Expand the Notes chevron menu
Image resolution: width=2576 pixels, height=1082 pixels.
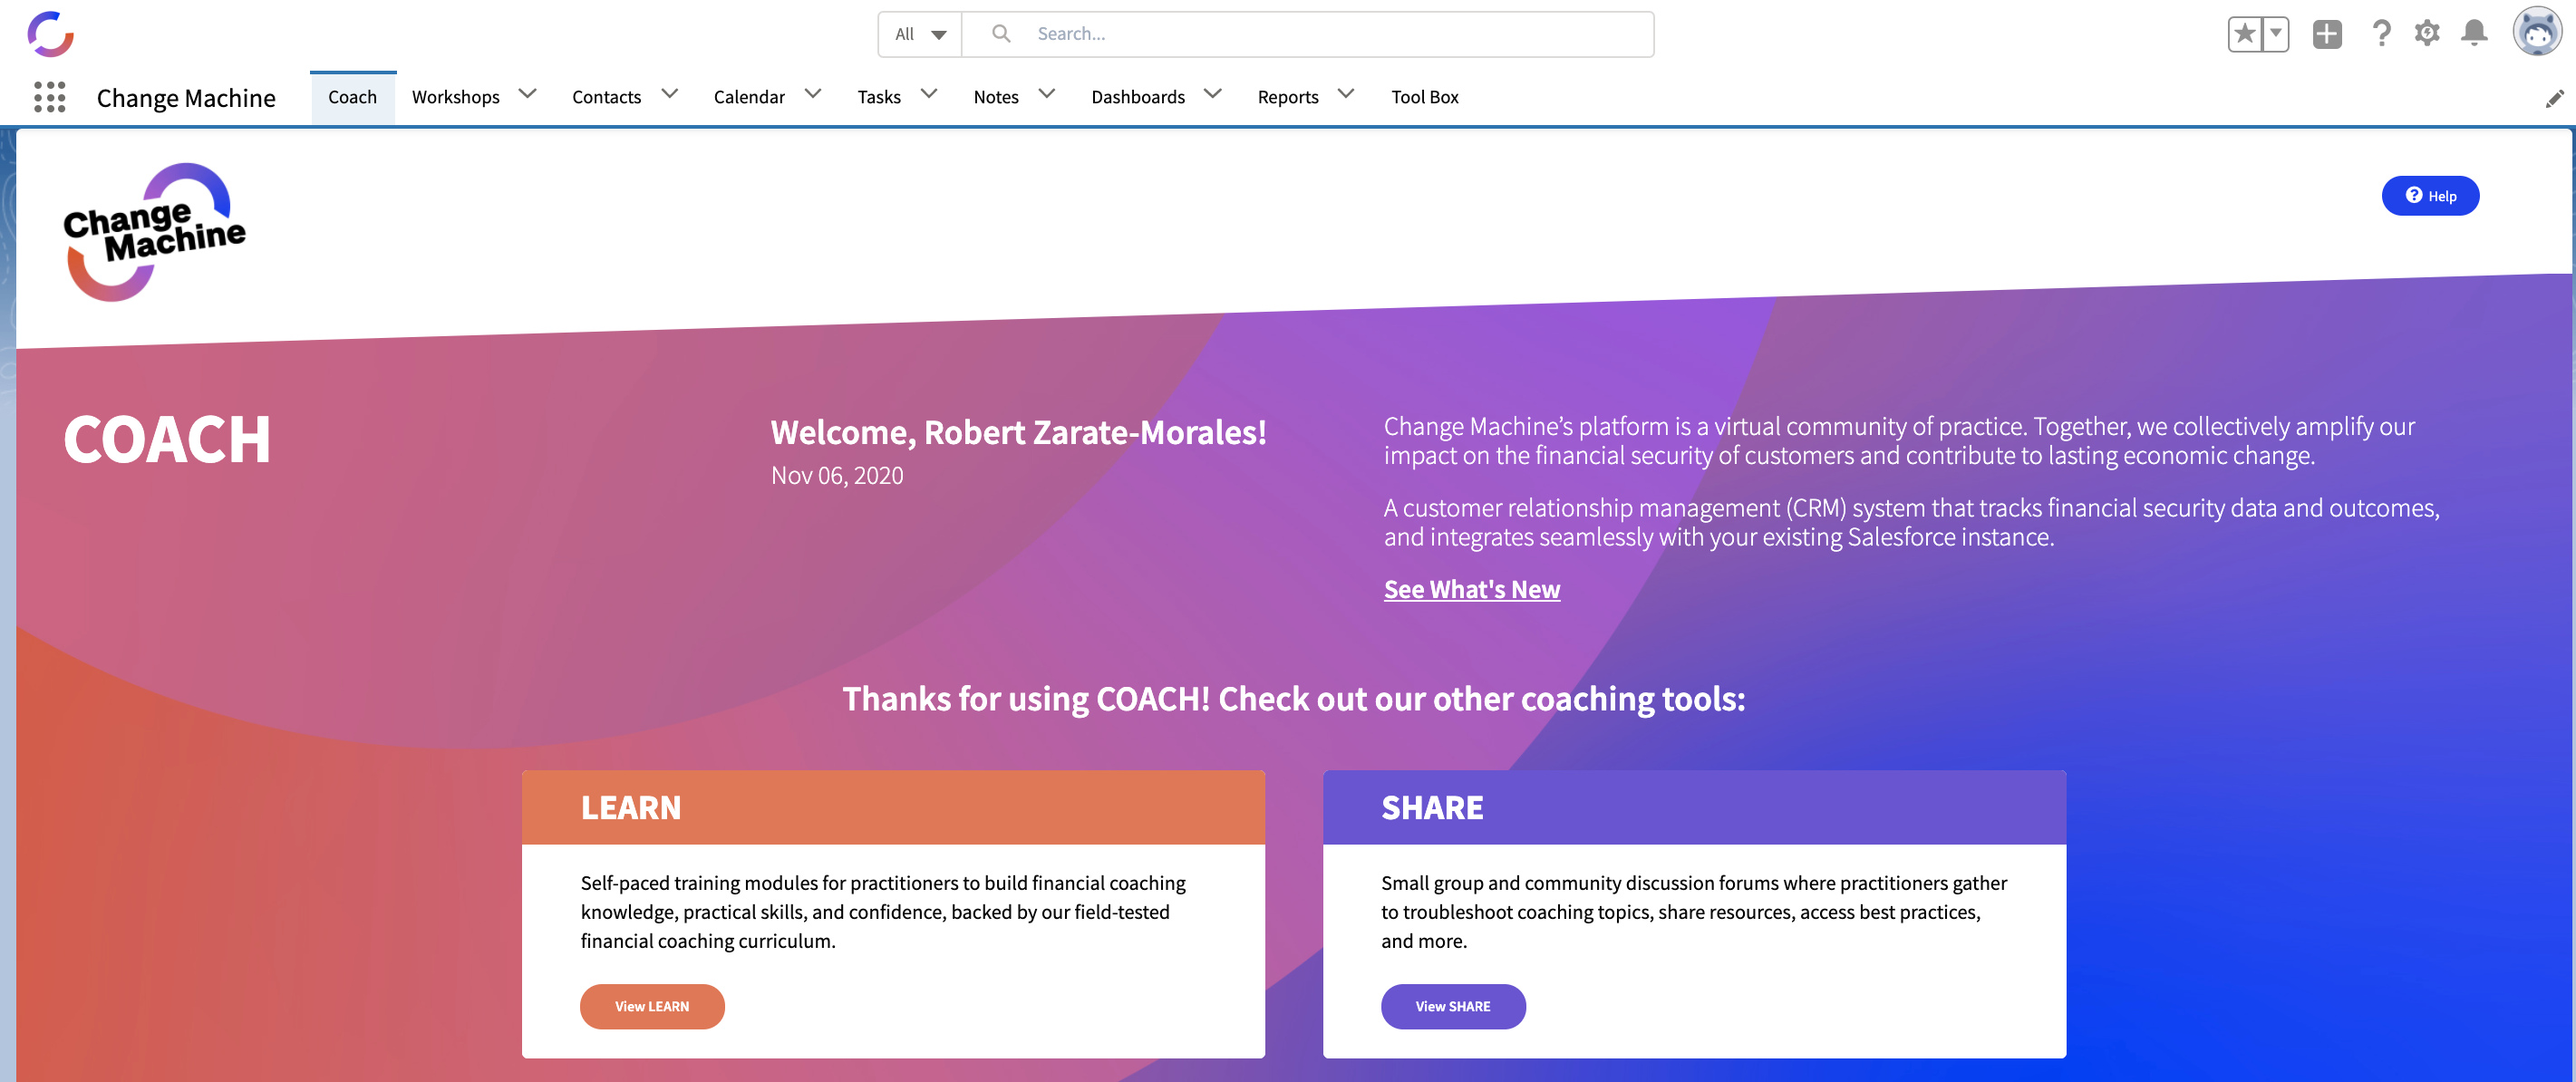tap(1047, 95)
